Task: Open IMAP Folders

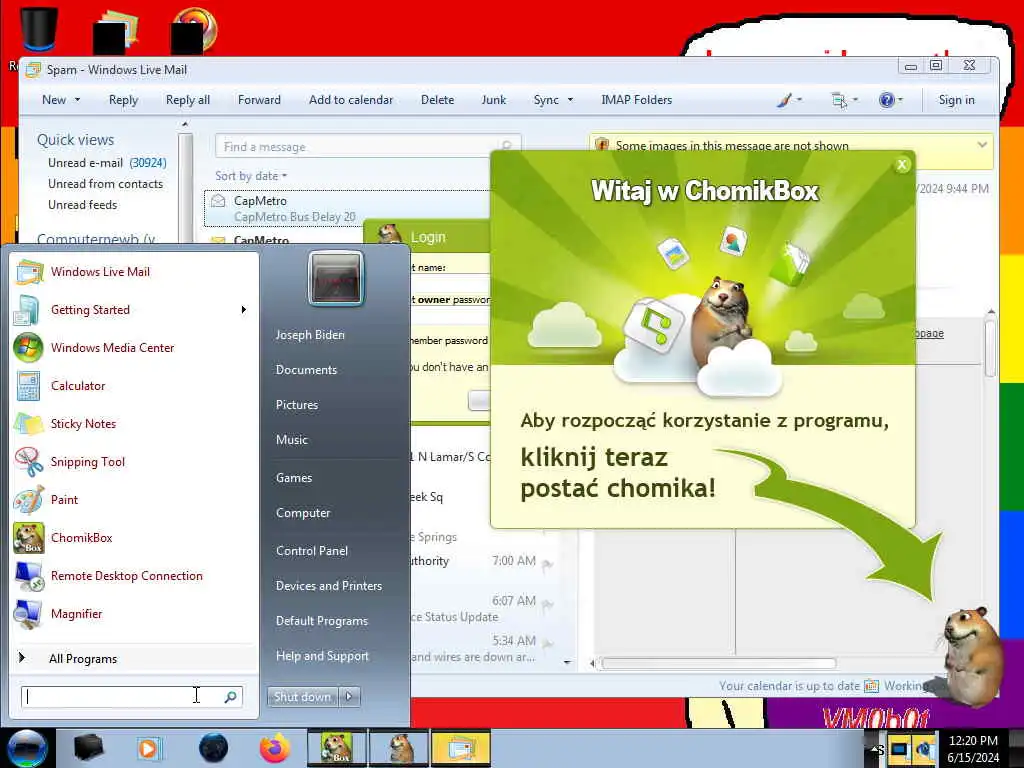Action: (637, 100)
